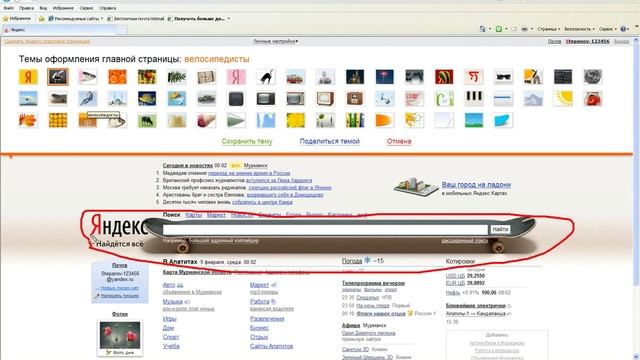640x360 pixels.
Task: Open the Безопасность toolbar dropdown
Action: [579, 29]
